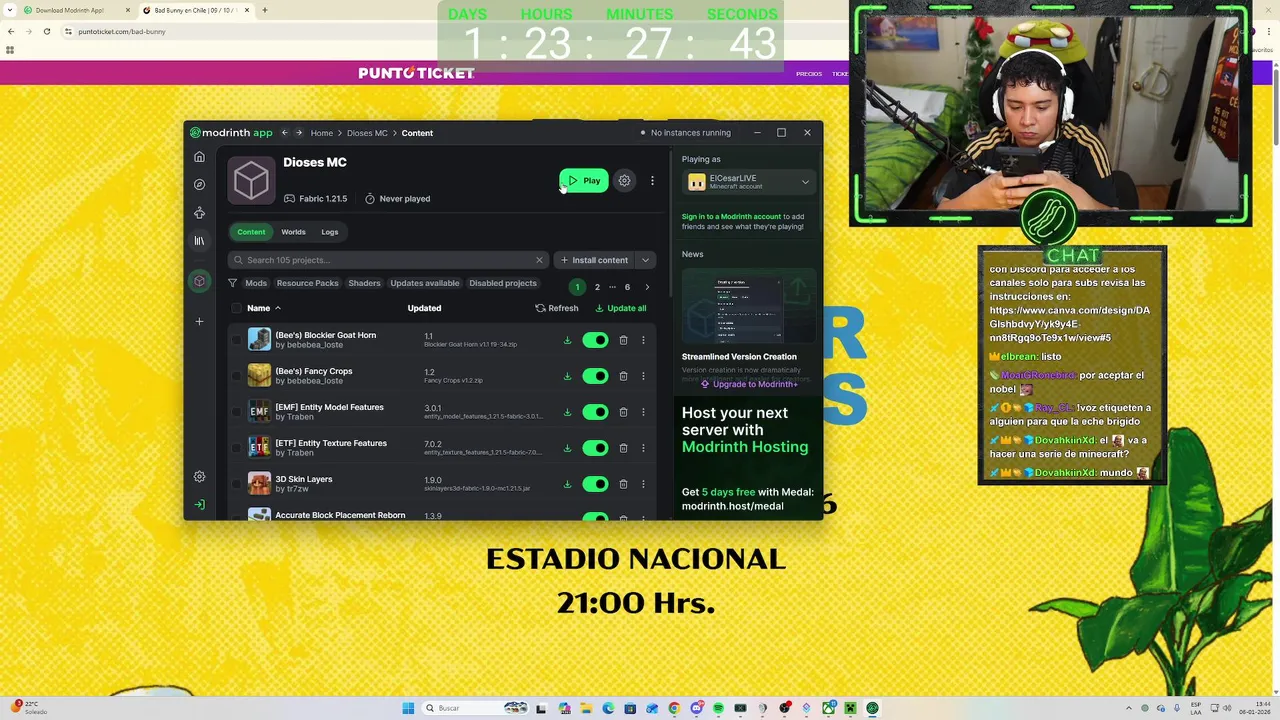This screenshot has width=1280, height=720.
Task: Open the instance more-options menu beside gear
Action: click(x=652, y=181)
